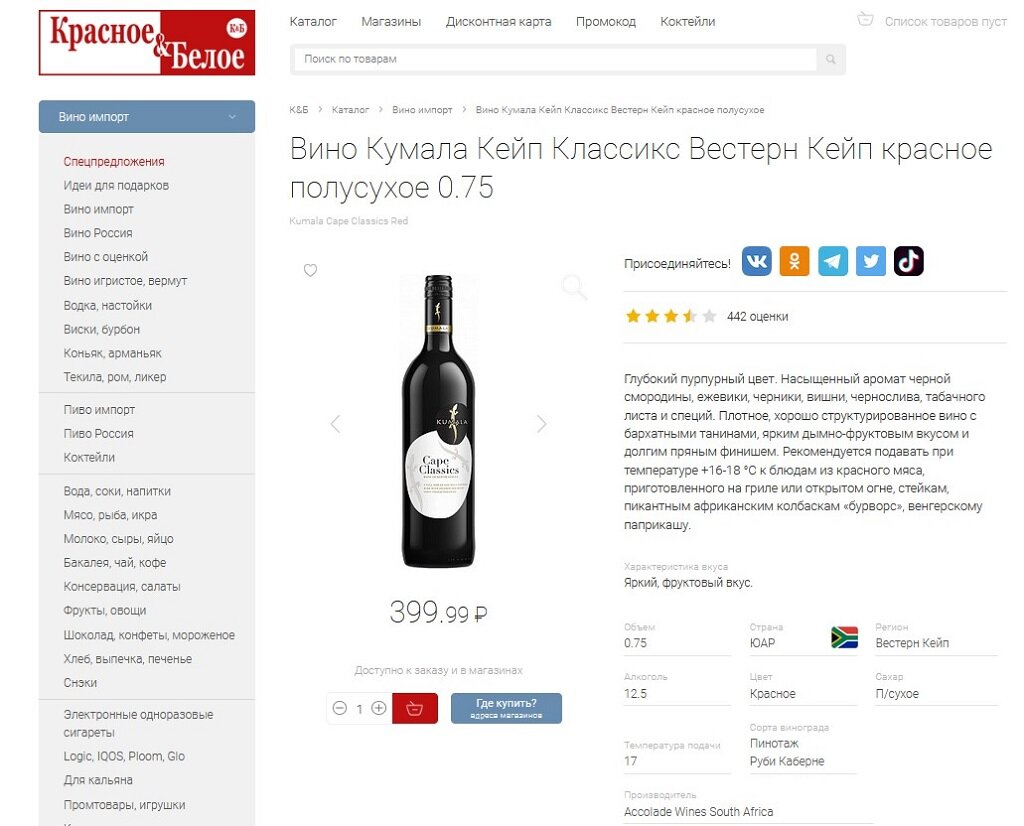Viewport: 1024px width, 826px height.
Task: Show next product photo with right arrow
Action: [541, 423]
